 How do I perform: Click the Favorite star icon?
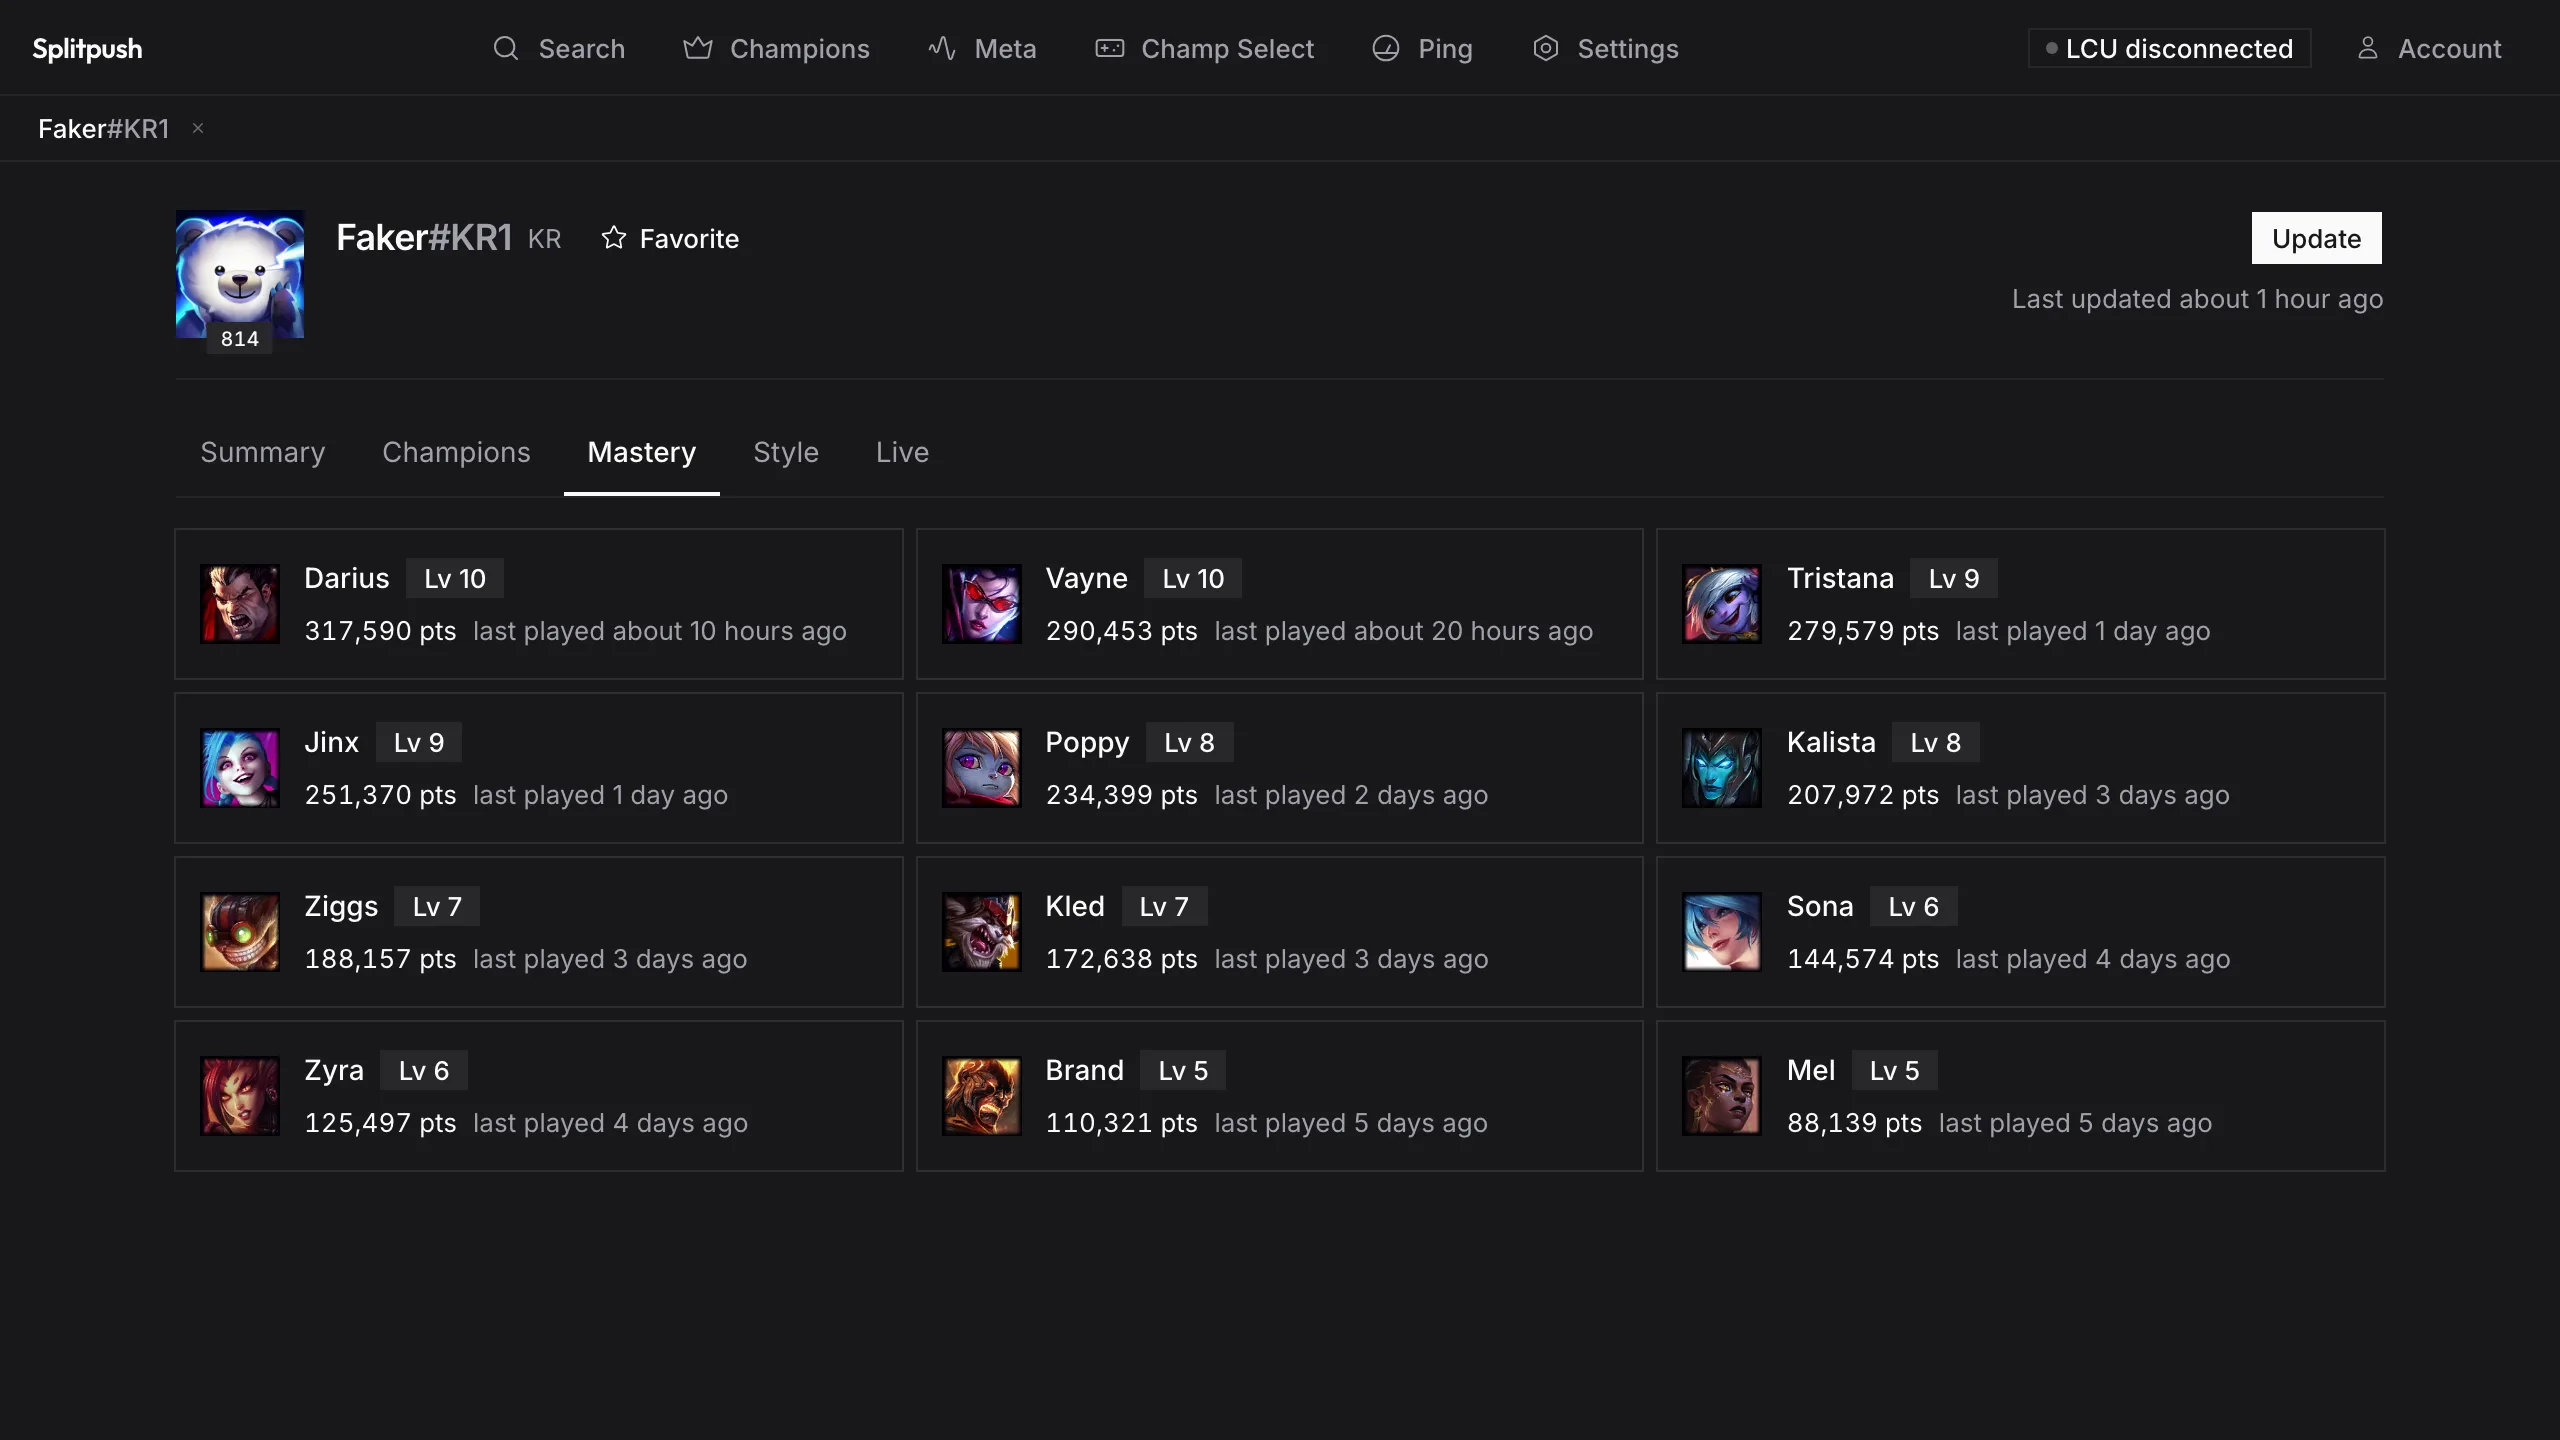tap(614, 238)
